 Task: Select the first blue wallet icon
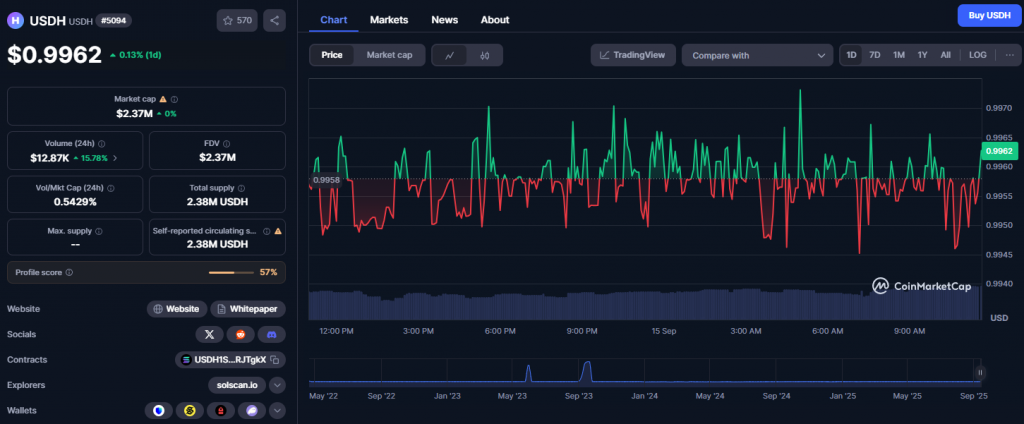pos(158,411)
